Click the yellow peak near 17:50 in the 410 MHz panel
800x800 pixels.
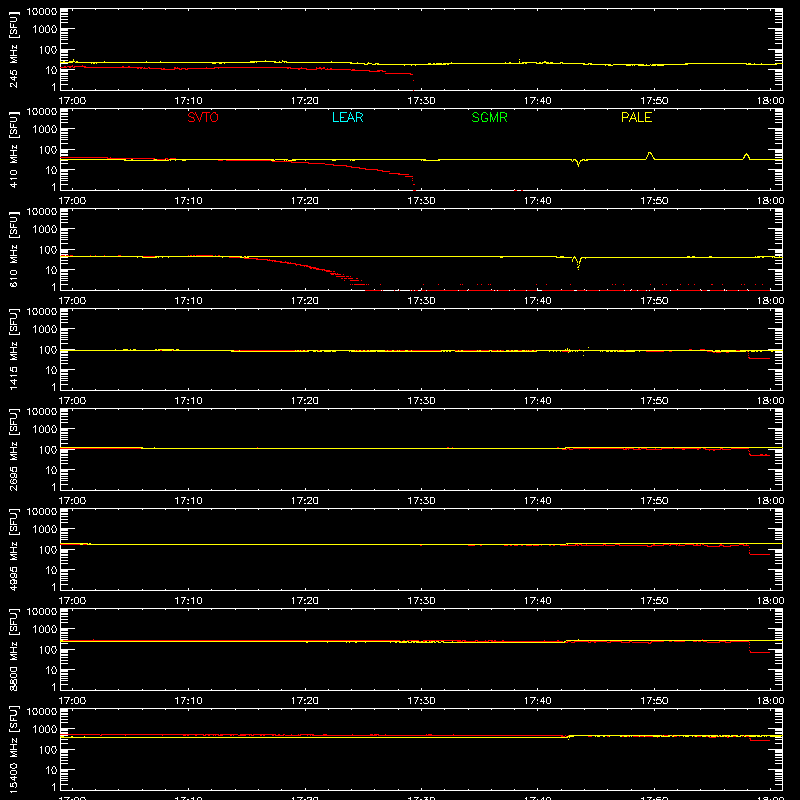point(649,155)
